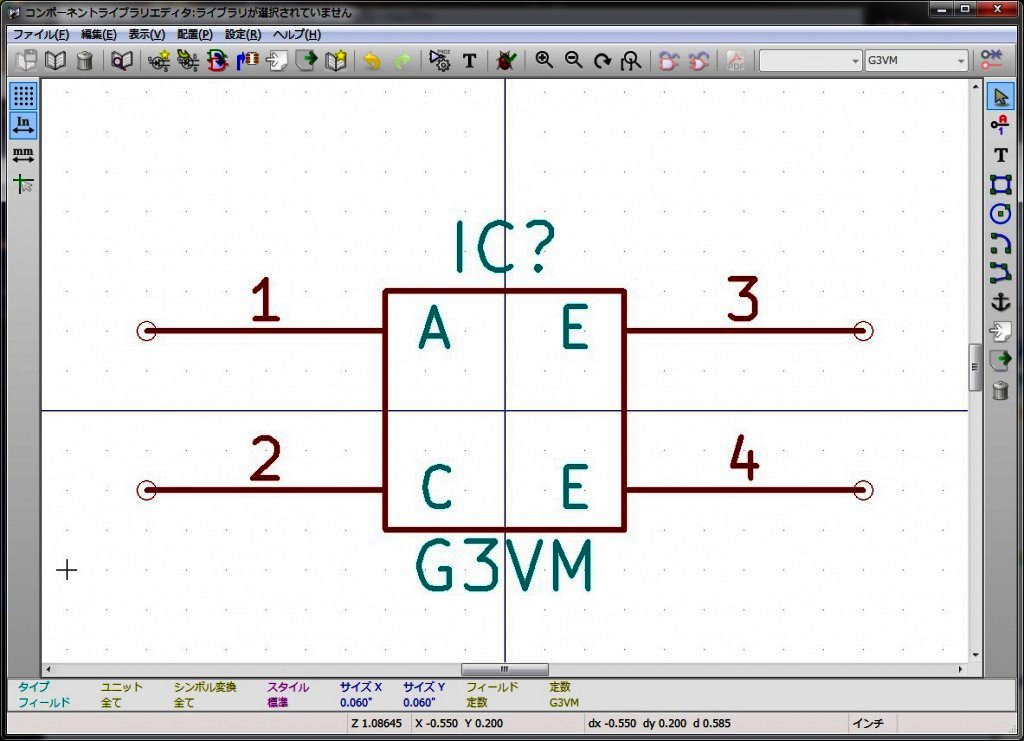
Task: Toggle the cursor shape button
Action: 24,184
